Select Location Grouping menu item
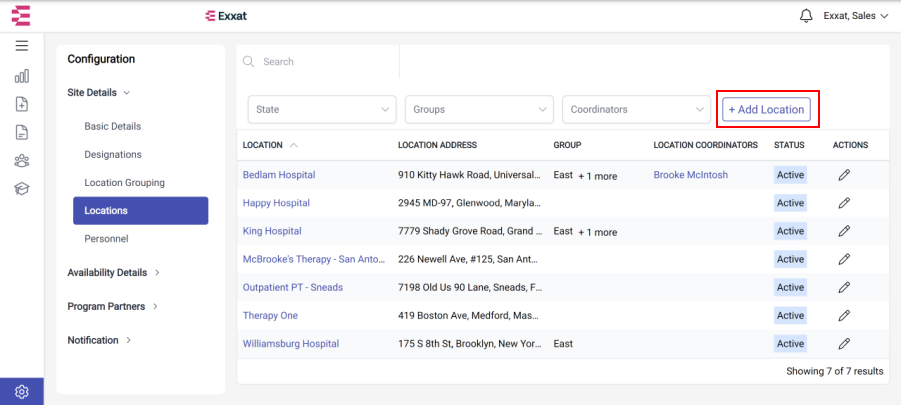Image resolution: width=902 pixels, height=405 pixels. tap(125, 182)
